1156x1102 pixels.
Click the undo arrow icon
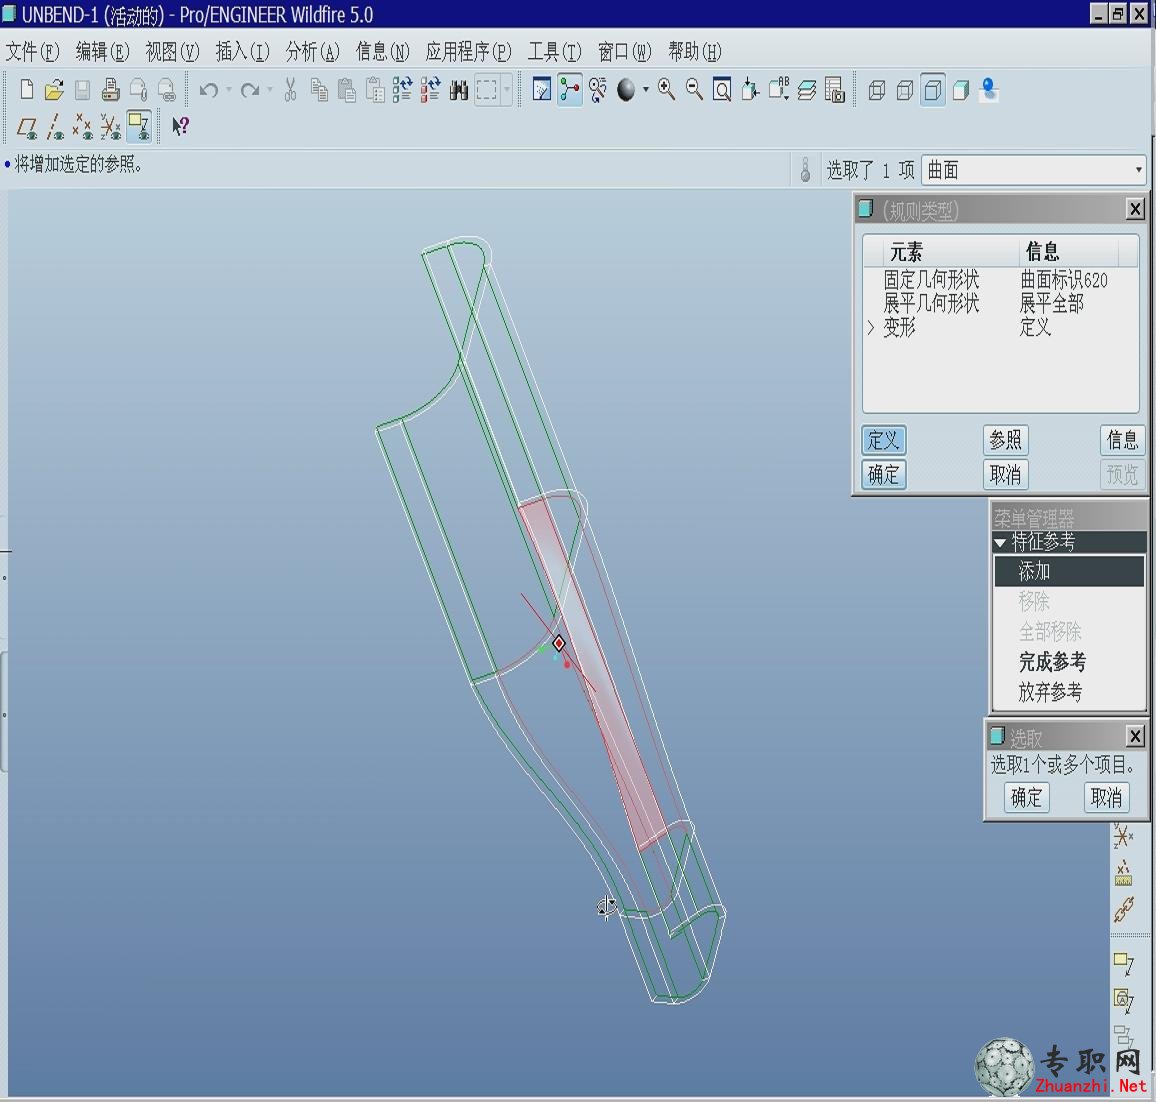[x=209, y=90]
